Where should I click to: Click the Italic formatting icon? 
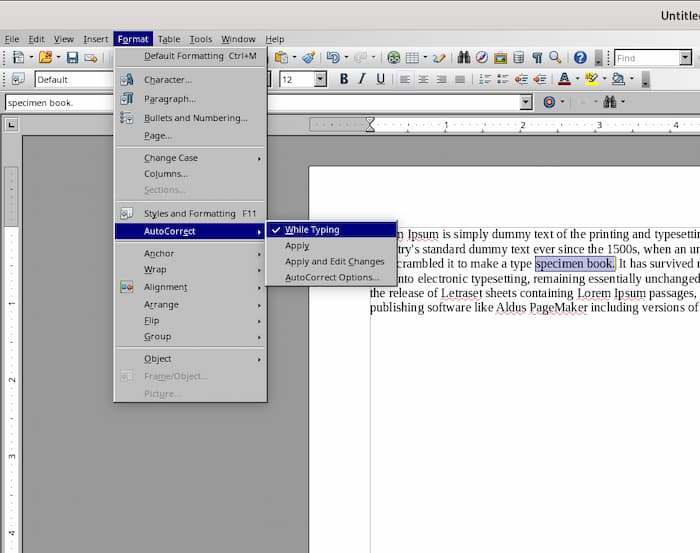click(x=362, y=79)
